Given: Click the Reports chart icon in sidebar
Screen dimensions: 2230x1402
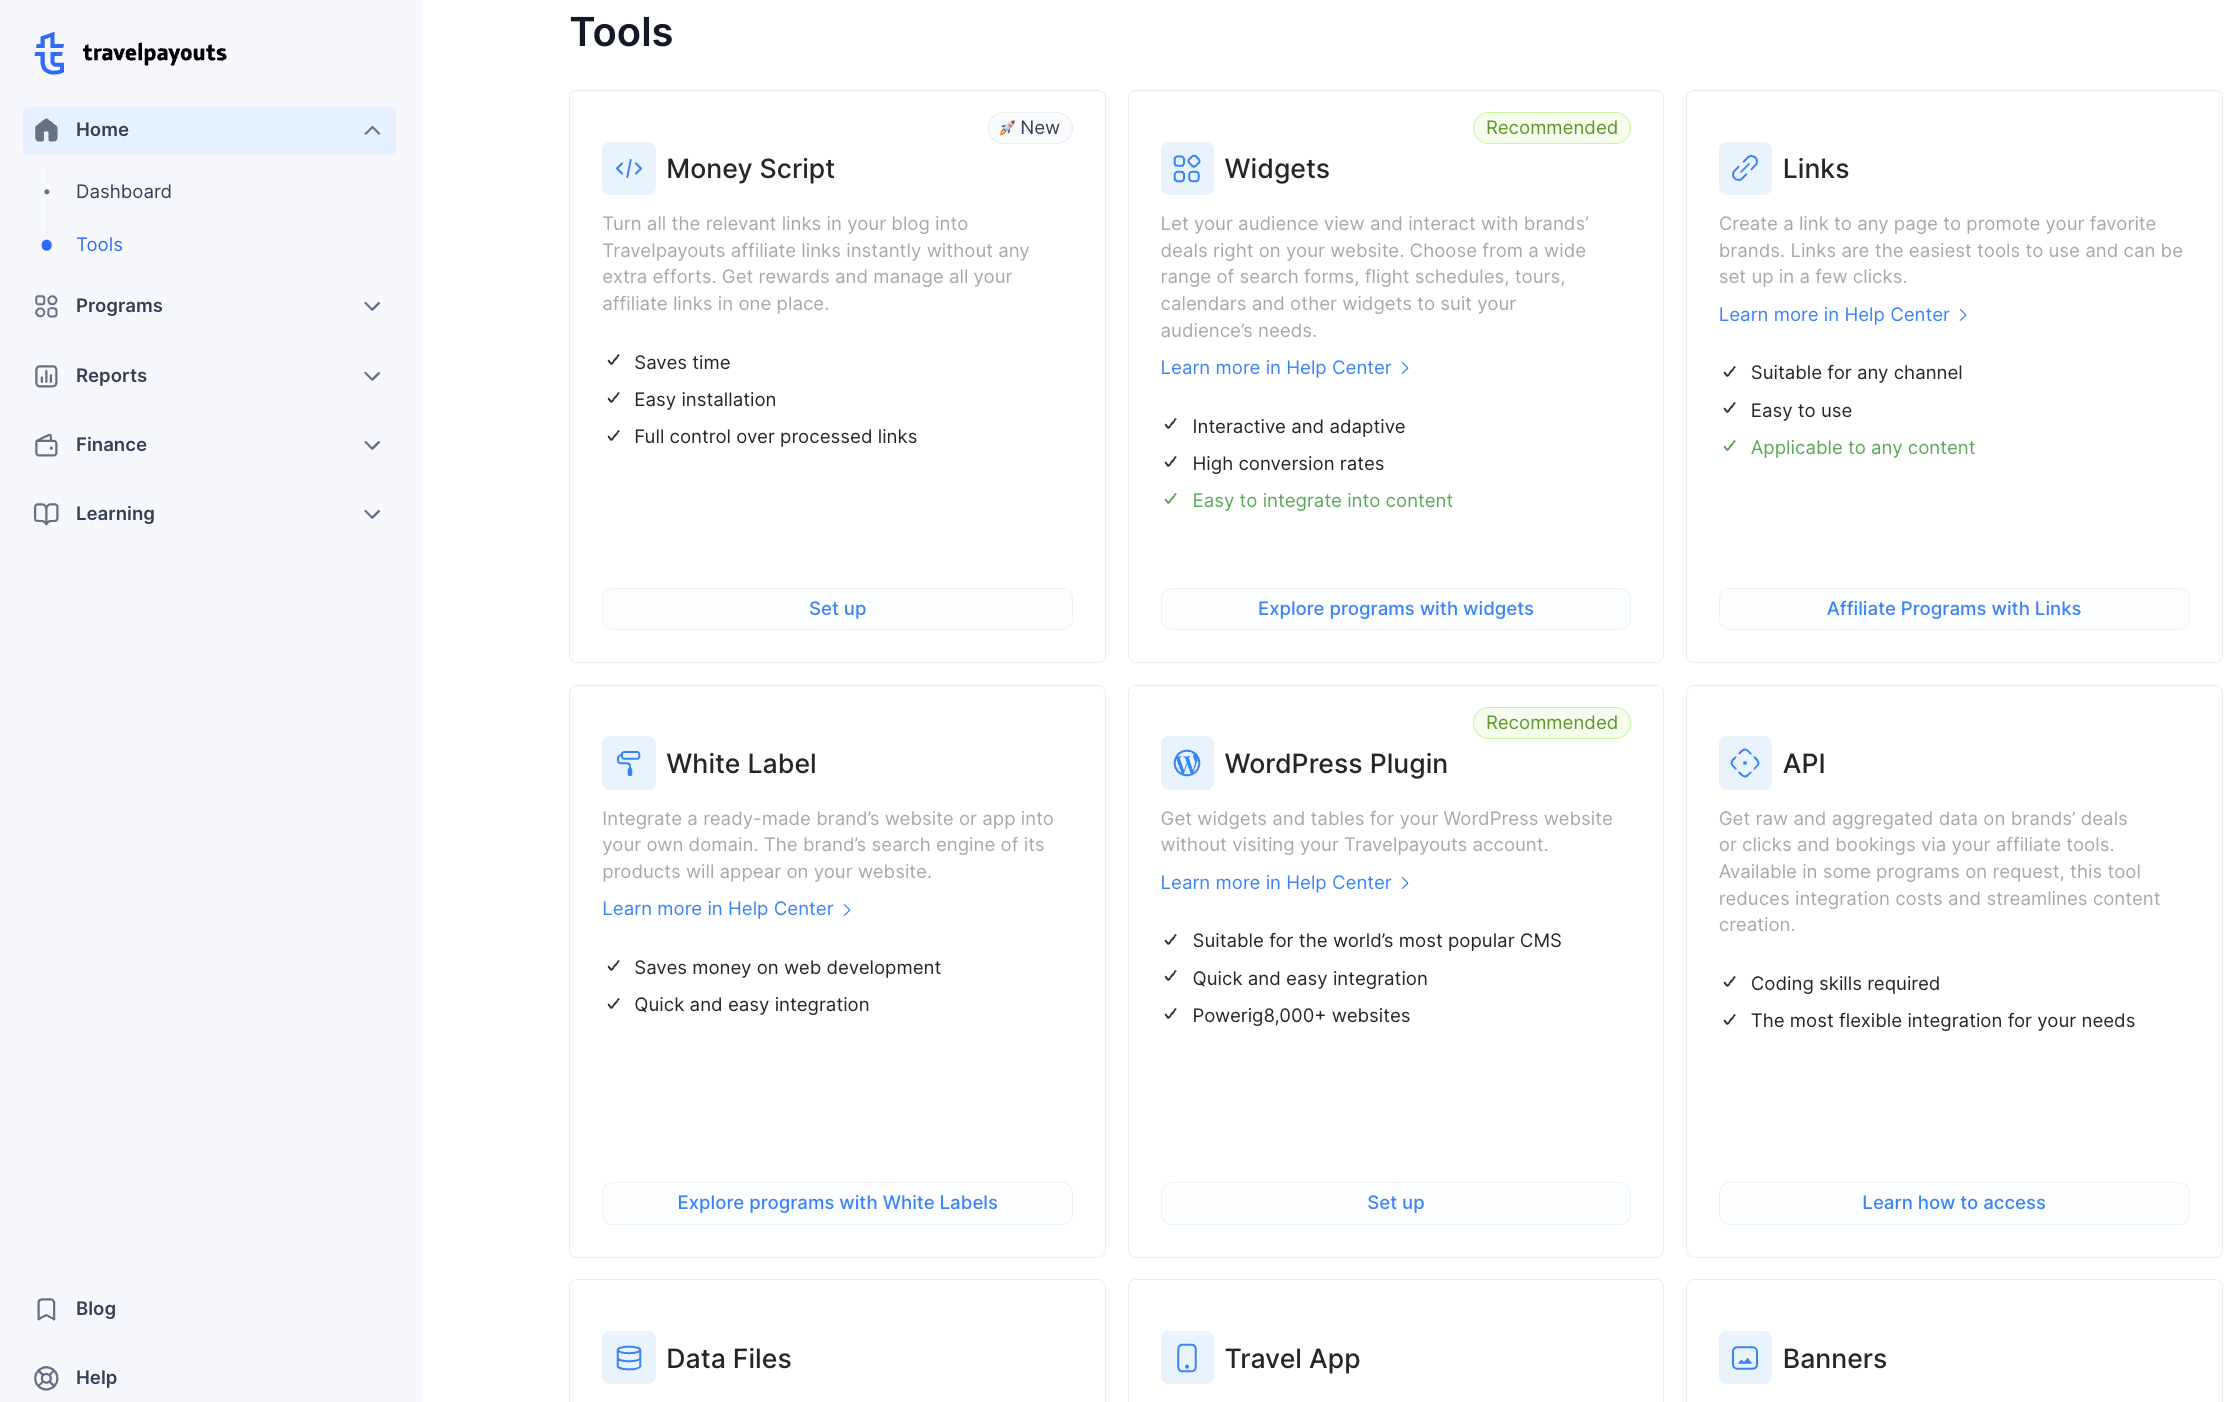Looking at the screenshot, I should (46, 376).
